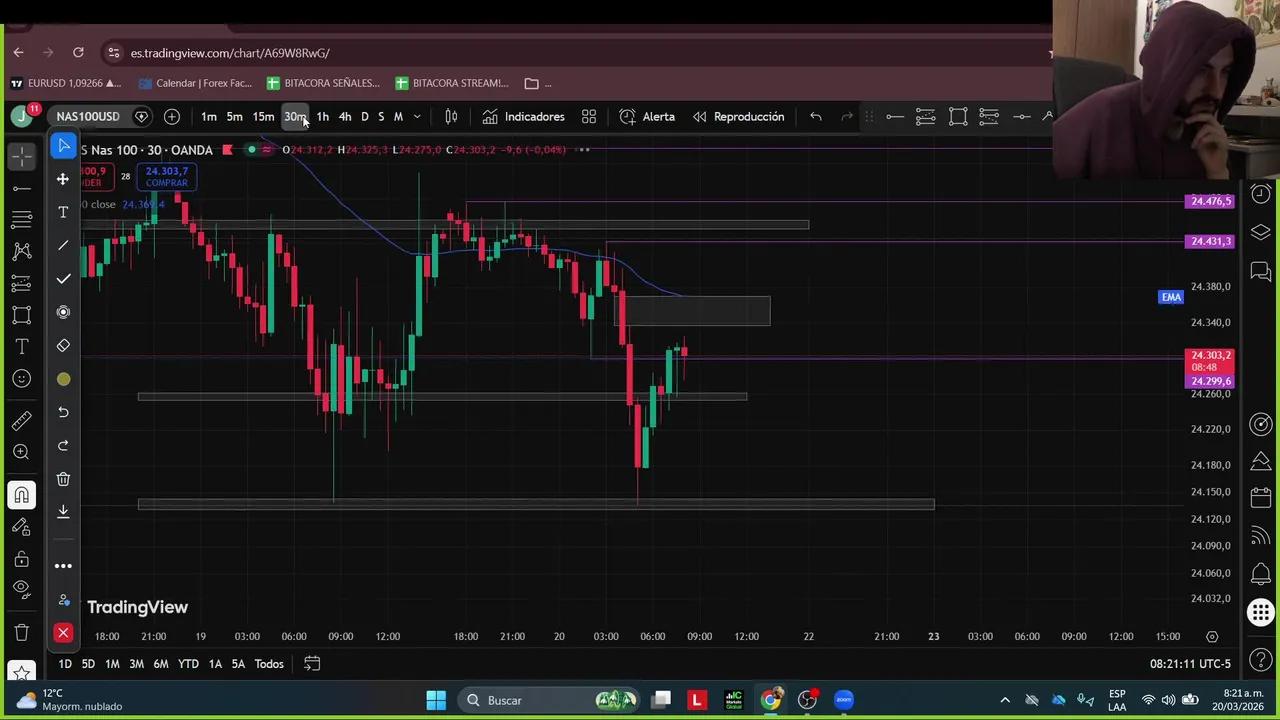
Task: Select the crosshair cursor tool
Action: tap(21, 156)
